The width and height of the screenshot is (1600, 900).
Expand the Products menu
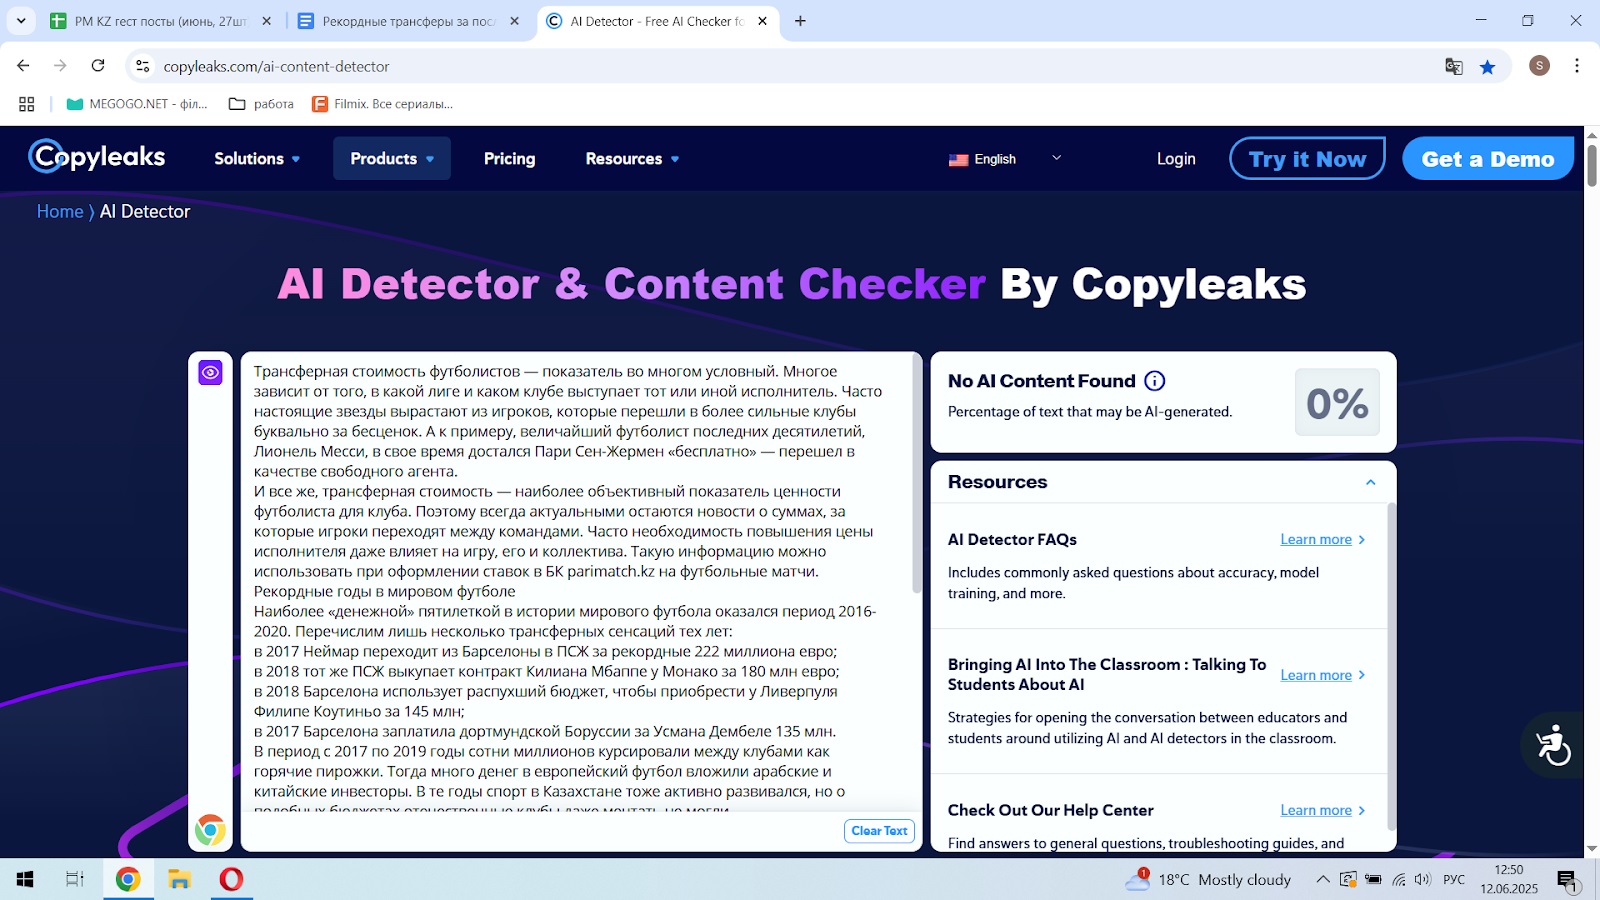[392, 159]
